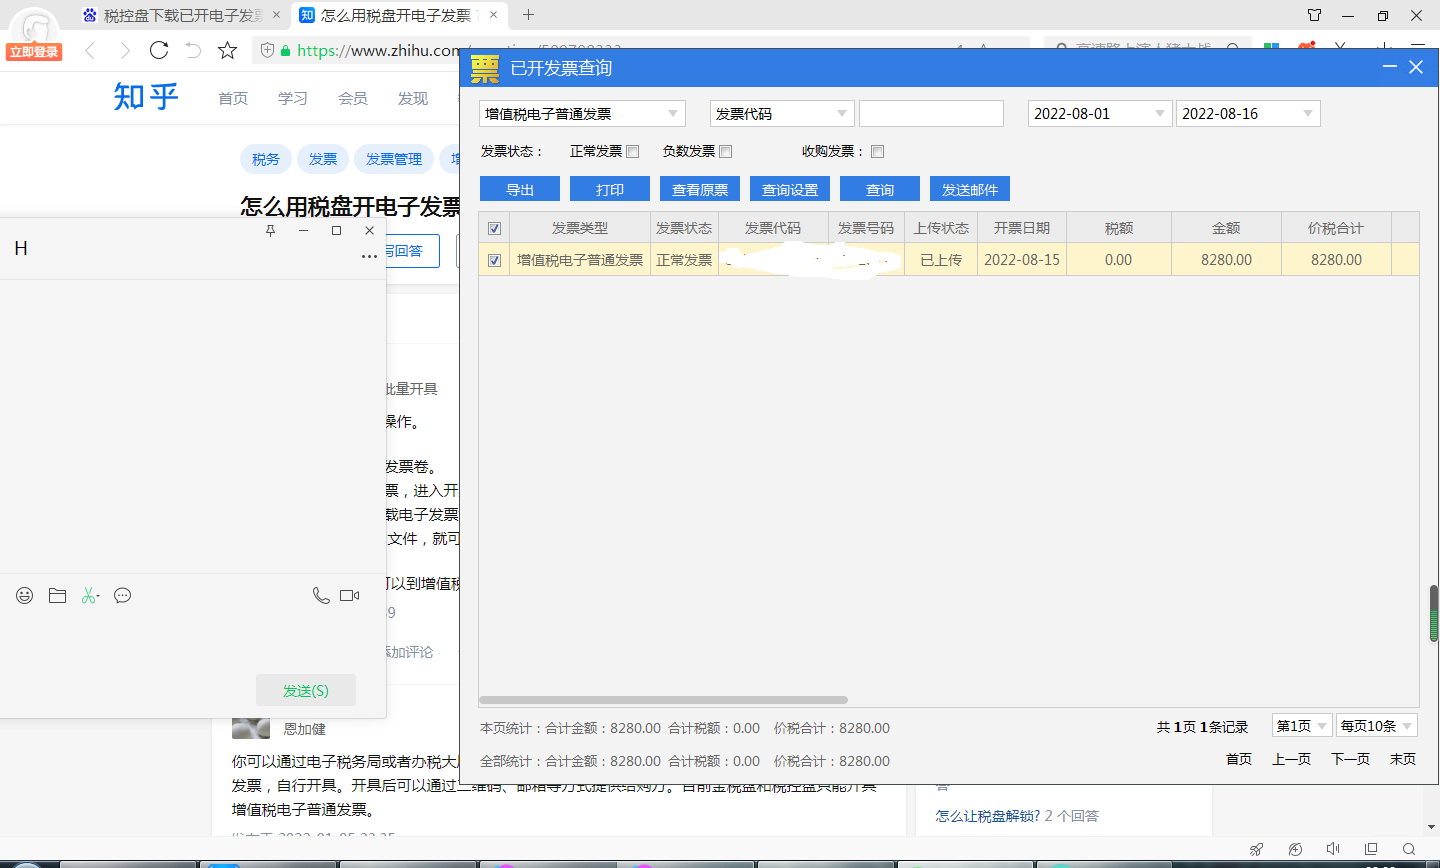Image resolution: width=1440 pixels, height=868 pixels.
Task: Click the Zhihu 知乎 logo
Action: click(146, 97)
